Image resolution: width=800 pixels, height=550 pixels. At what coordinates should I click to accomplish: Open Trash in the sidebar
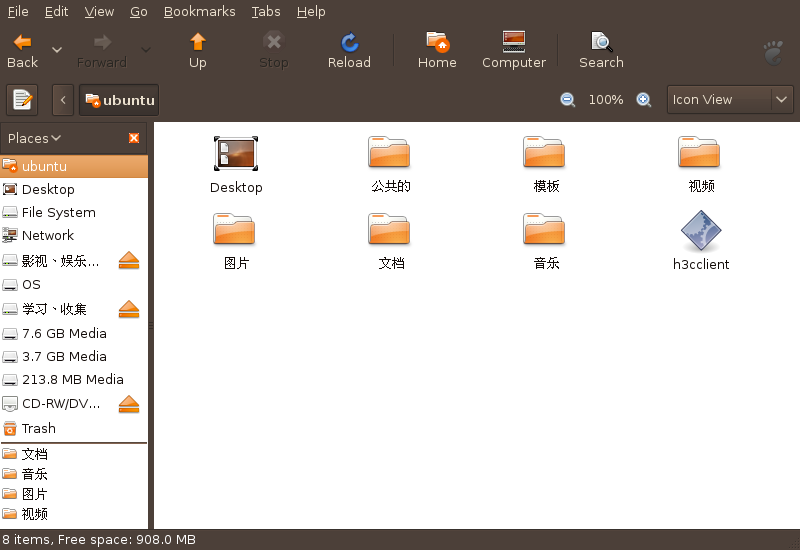pyautogui.click(x=74, y=429)
